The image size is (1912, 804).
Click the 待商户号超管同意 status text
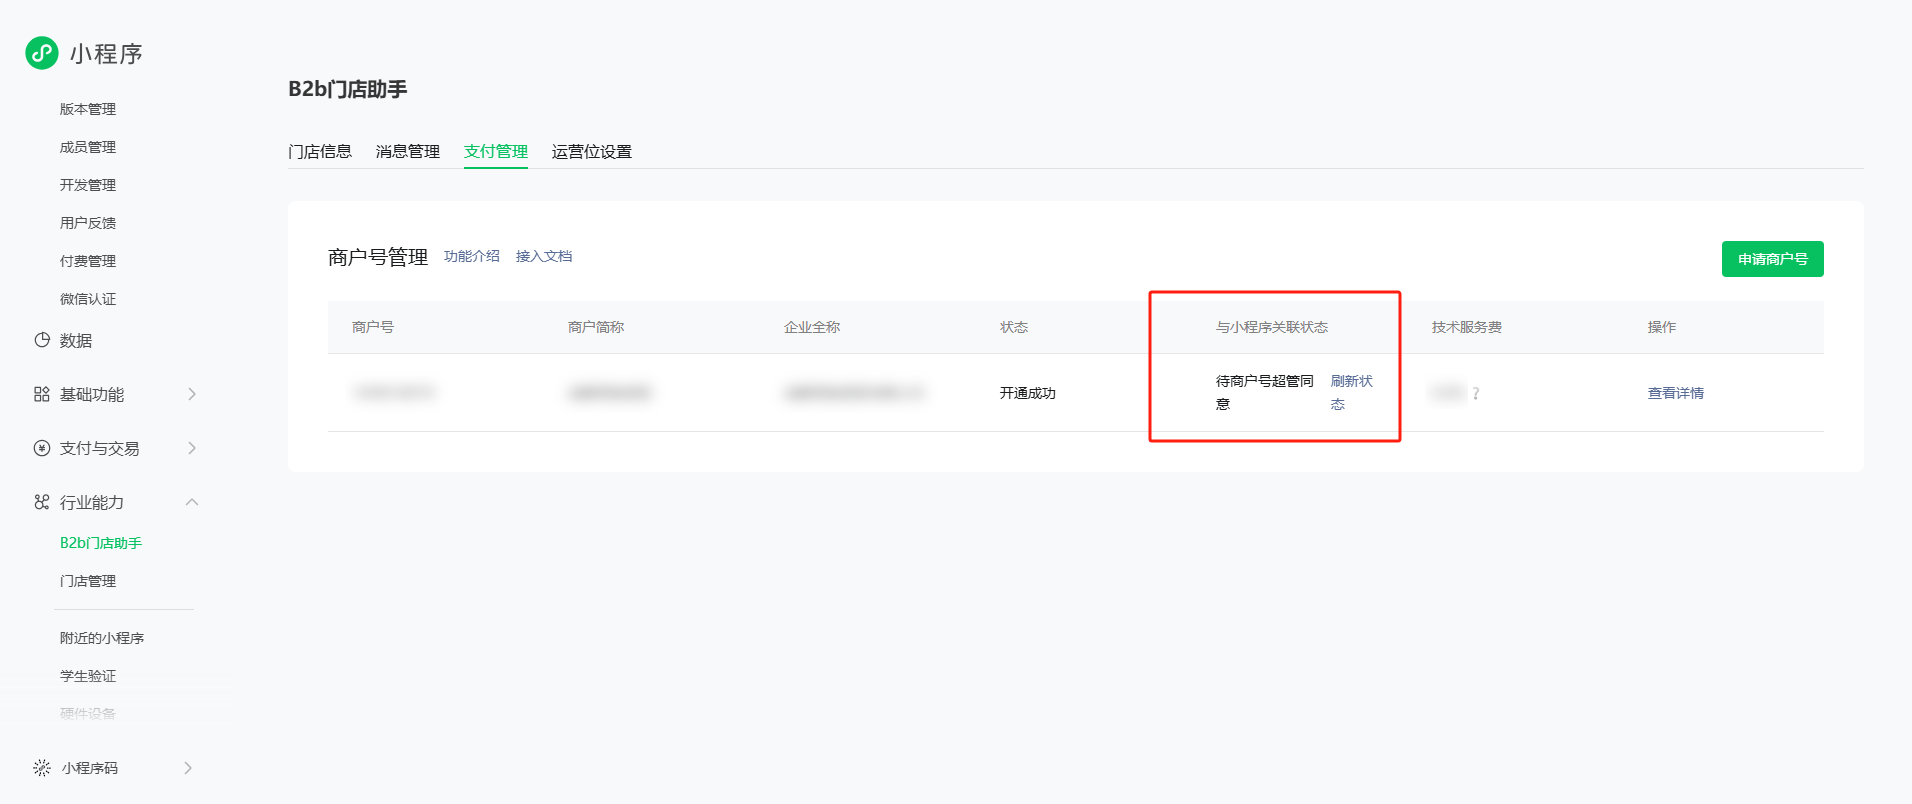point(1265,392)
